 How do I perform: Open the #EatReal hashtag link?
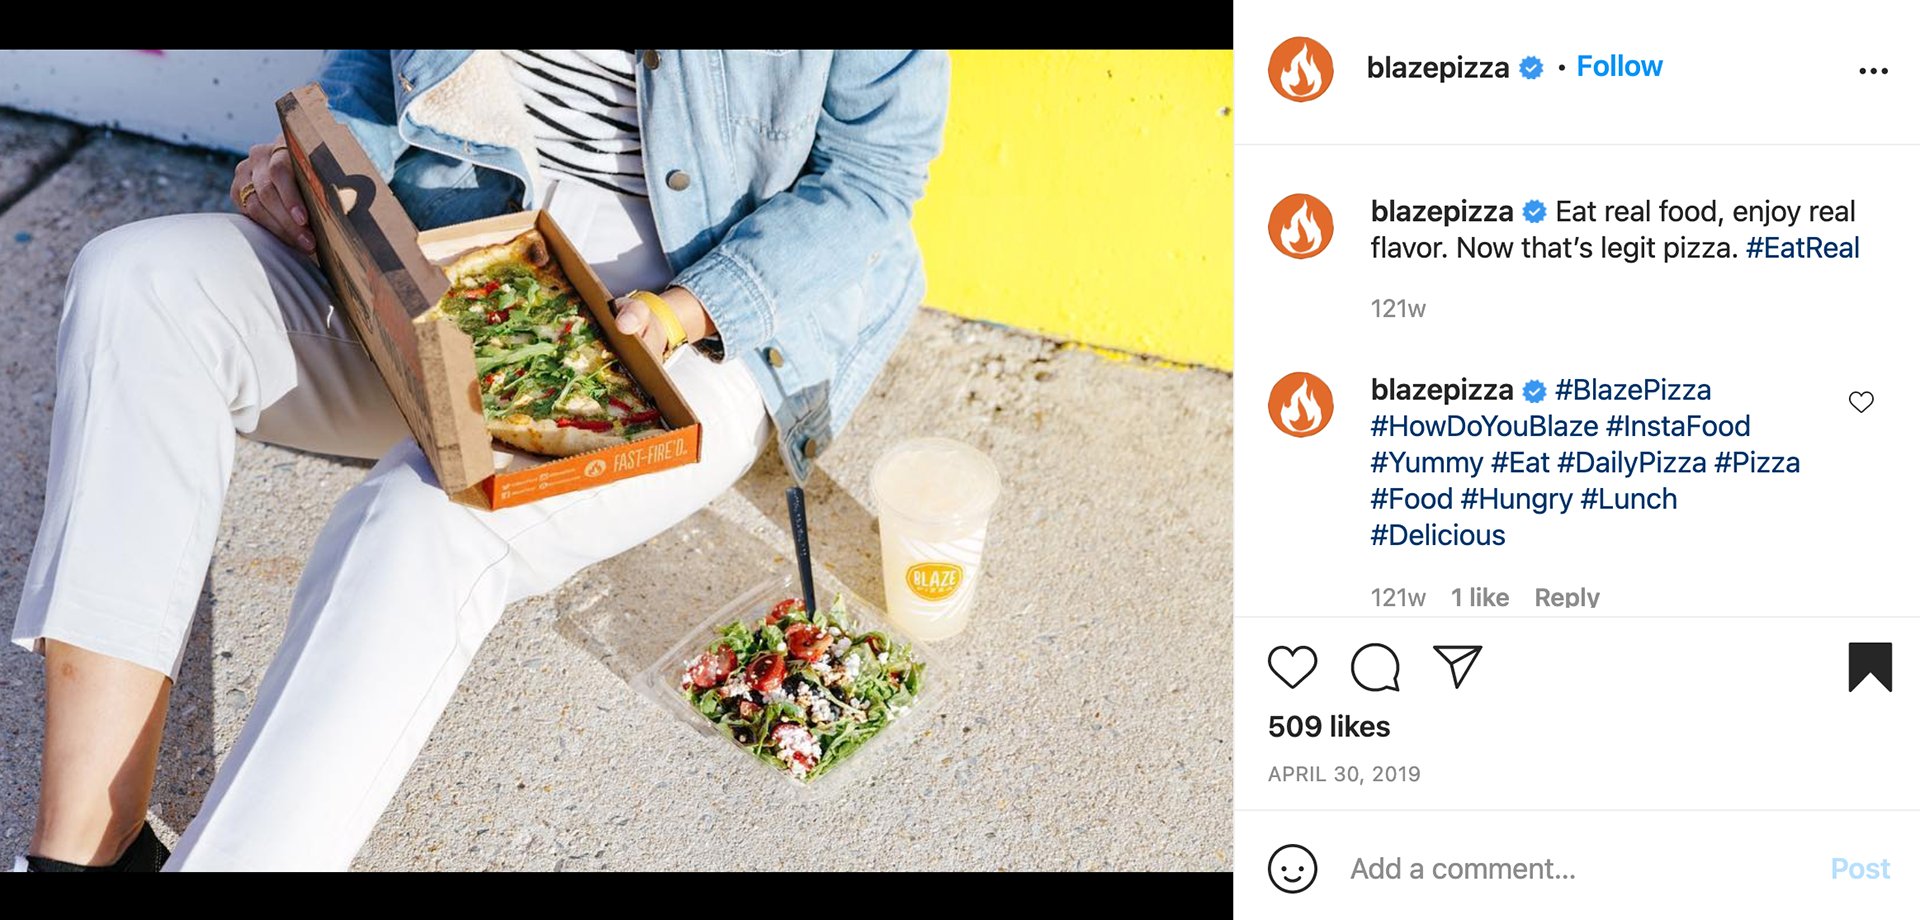pyautogui.click(x=1802, y=248)
